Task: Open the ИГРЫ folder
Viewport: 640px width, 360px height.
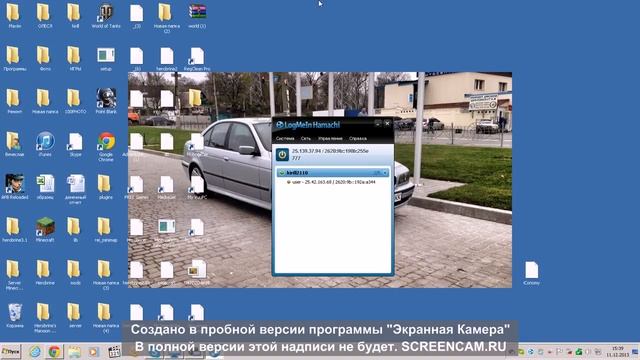Action: [x=76, y=58]
